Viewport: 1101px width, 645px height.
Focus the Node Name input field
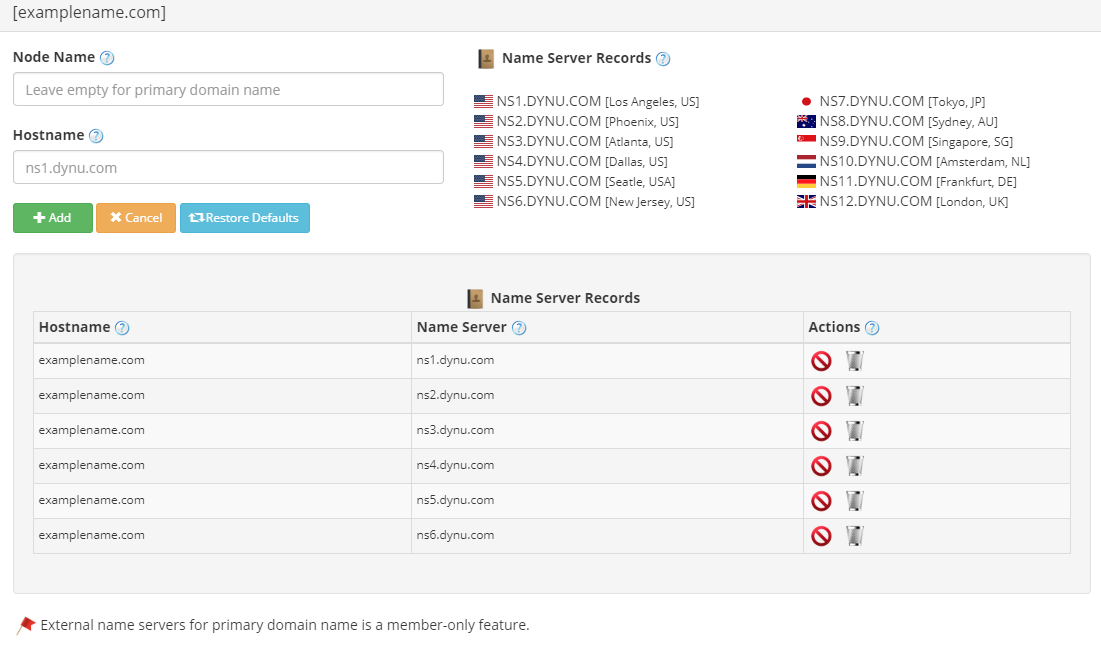pos(228,89)
